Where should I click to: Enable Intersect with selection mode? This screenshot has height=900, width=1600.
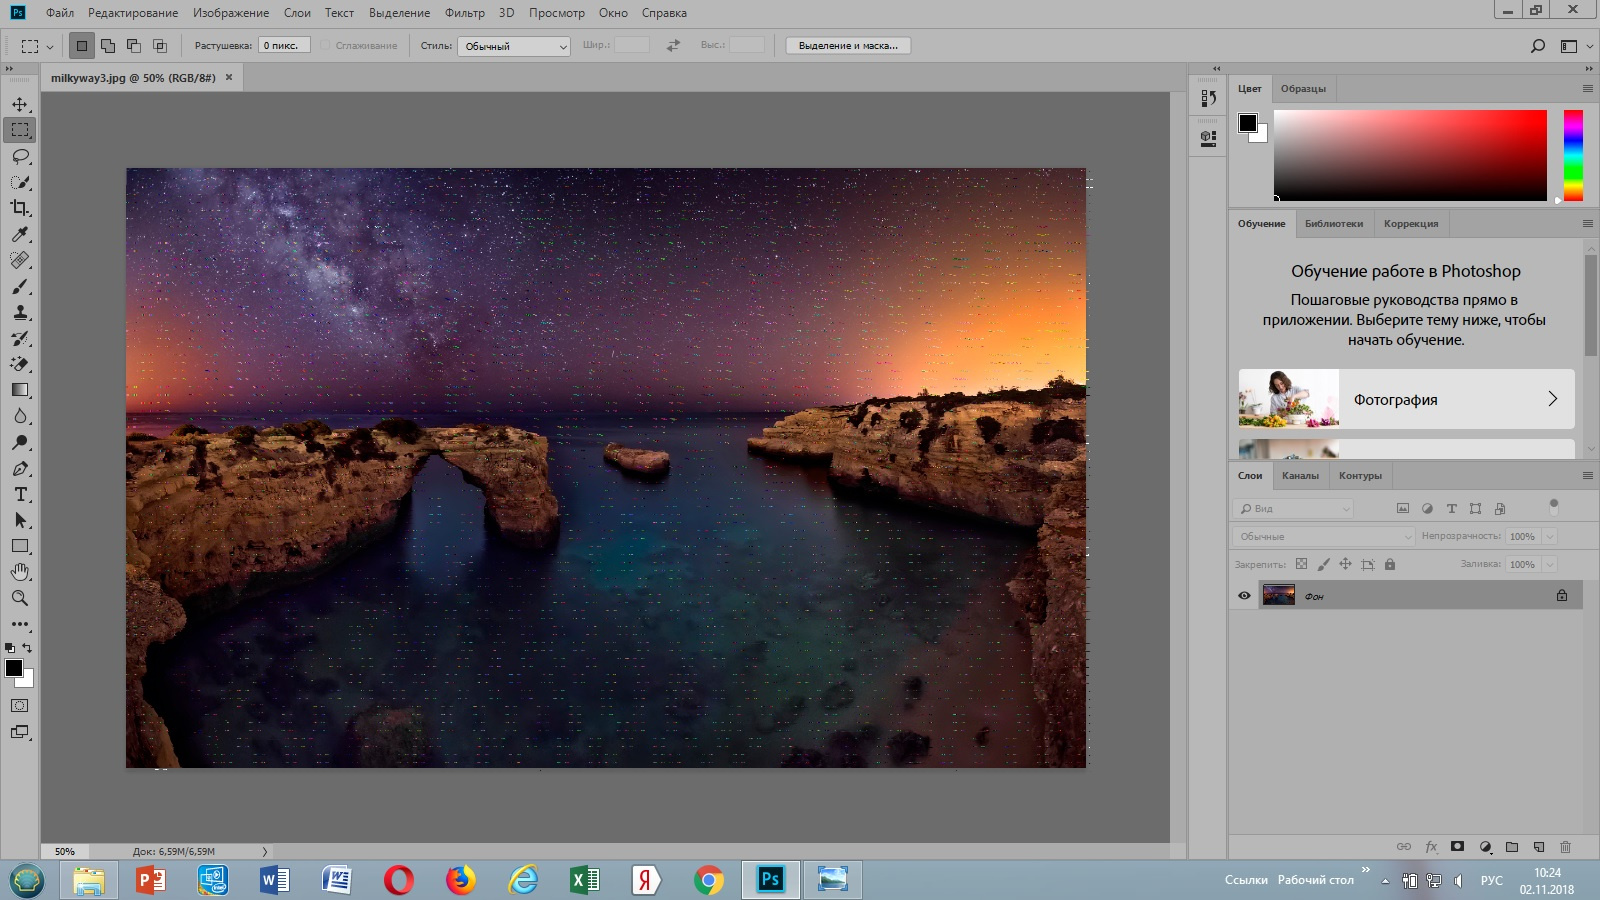[160, 46]
